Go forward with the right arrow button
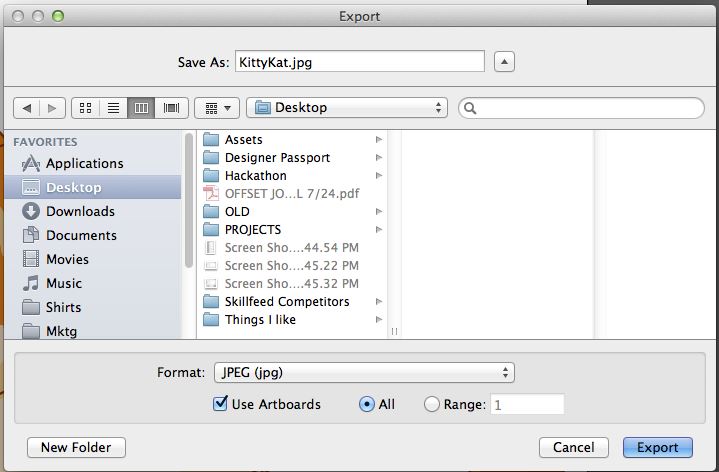719x472 pixels. (x=52, y=108)
